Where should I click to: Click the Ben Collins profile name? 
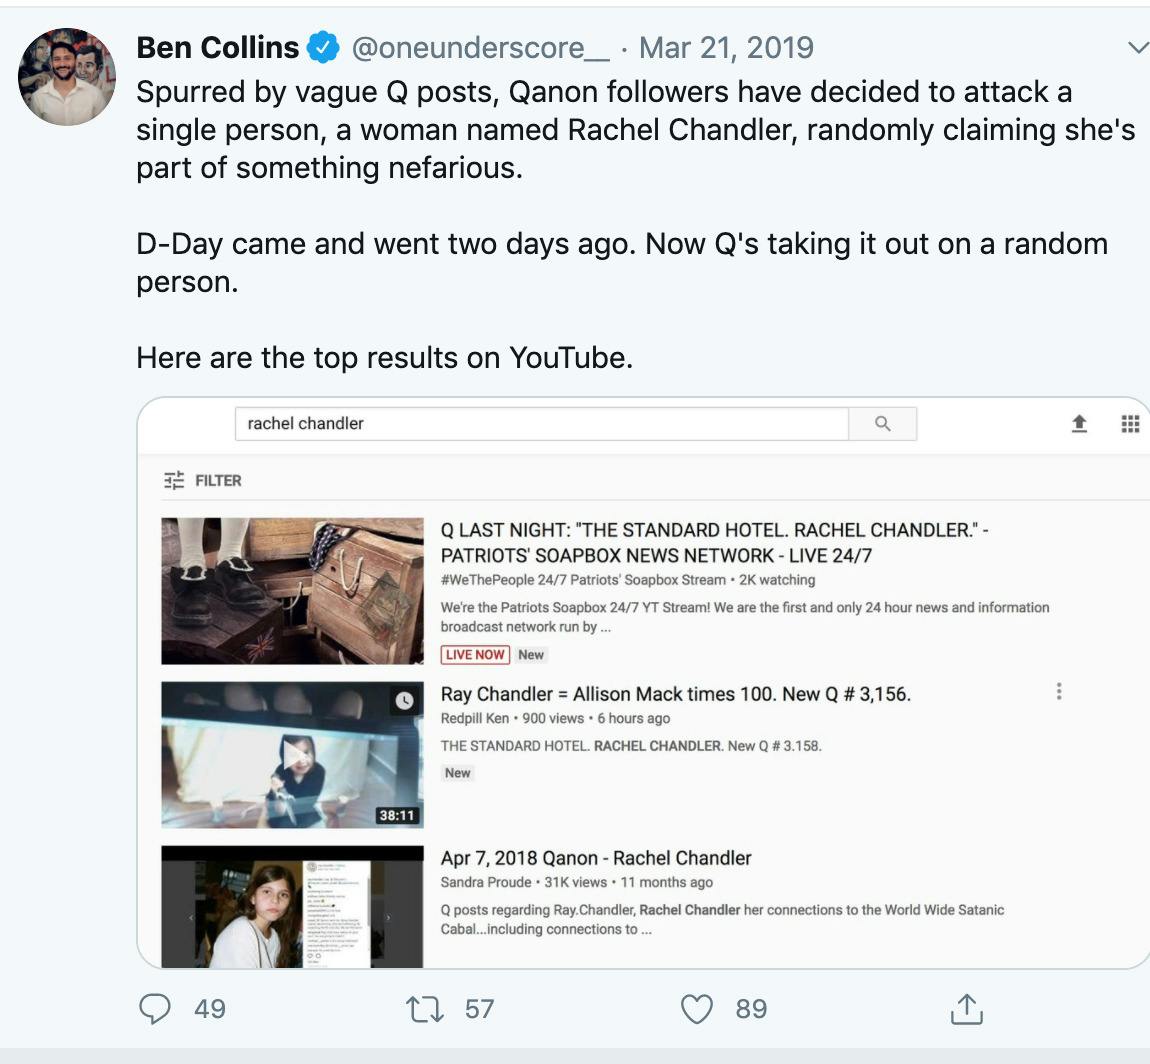(x=218, y=48)
